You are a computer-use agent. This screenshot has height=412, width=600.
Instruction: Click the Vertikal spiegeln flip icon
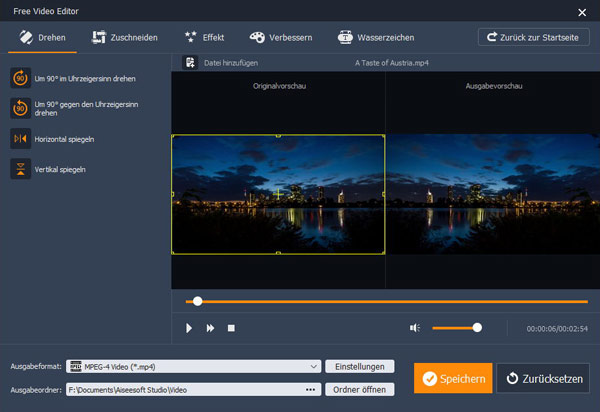click(20, 169)
